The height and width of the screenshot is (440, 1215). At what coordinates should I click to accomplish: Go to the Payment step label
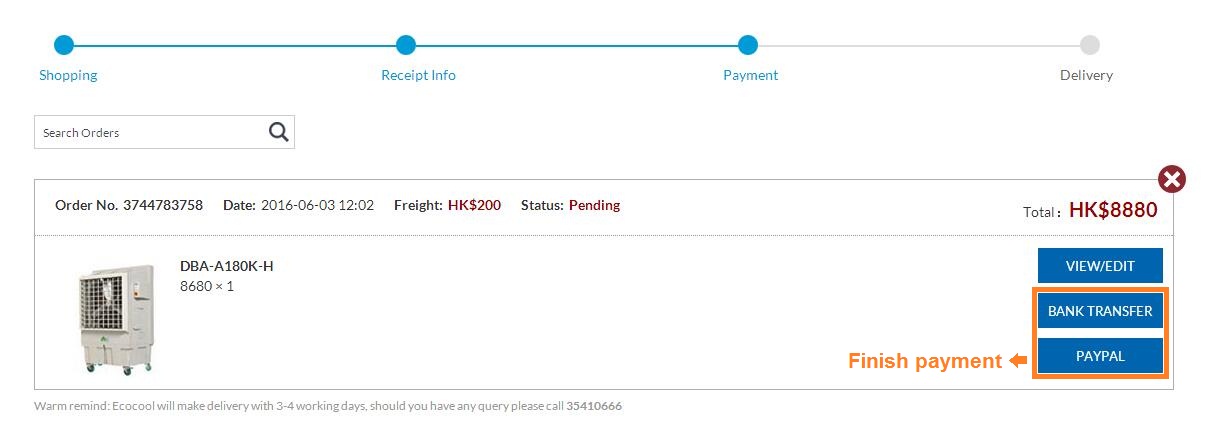pos(750,75)
